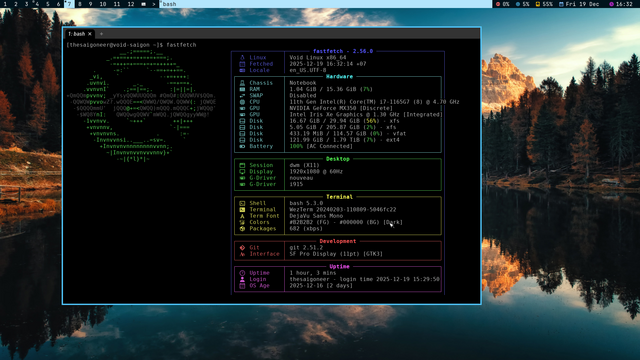Click the Fri 19 Dec date text

click(582, 4)
